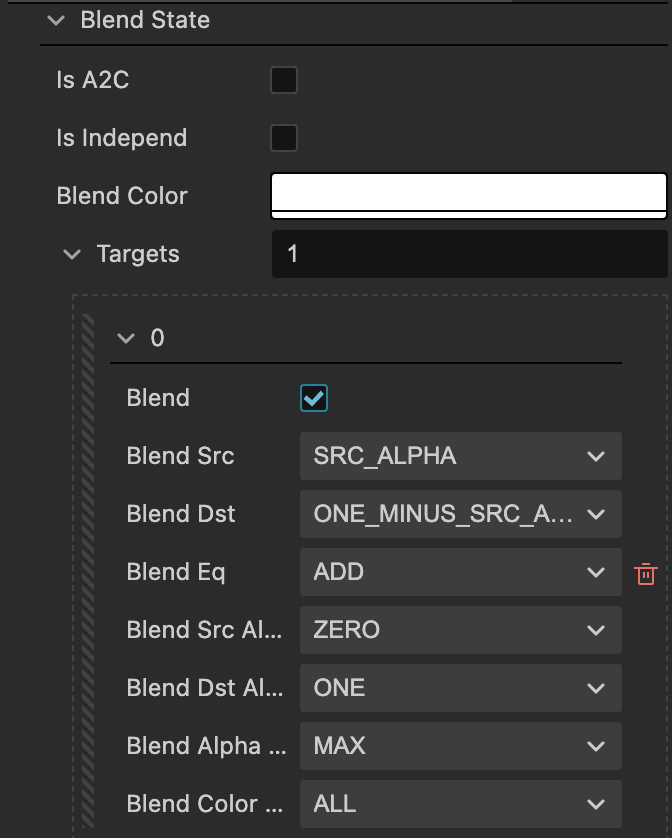Click the striped drag handle of element 0
672x838 pixels.
tap(88, 570)
